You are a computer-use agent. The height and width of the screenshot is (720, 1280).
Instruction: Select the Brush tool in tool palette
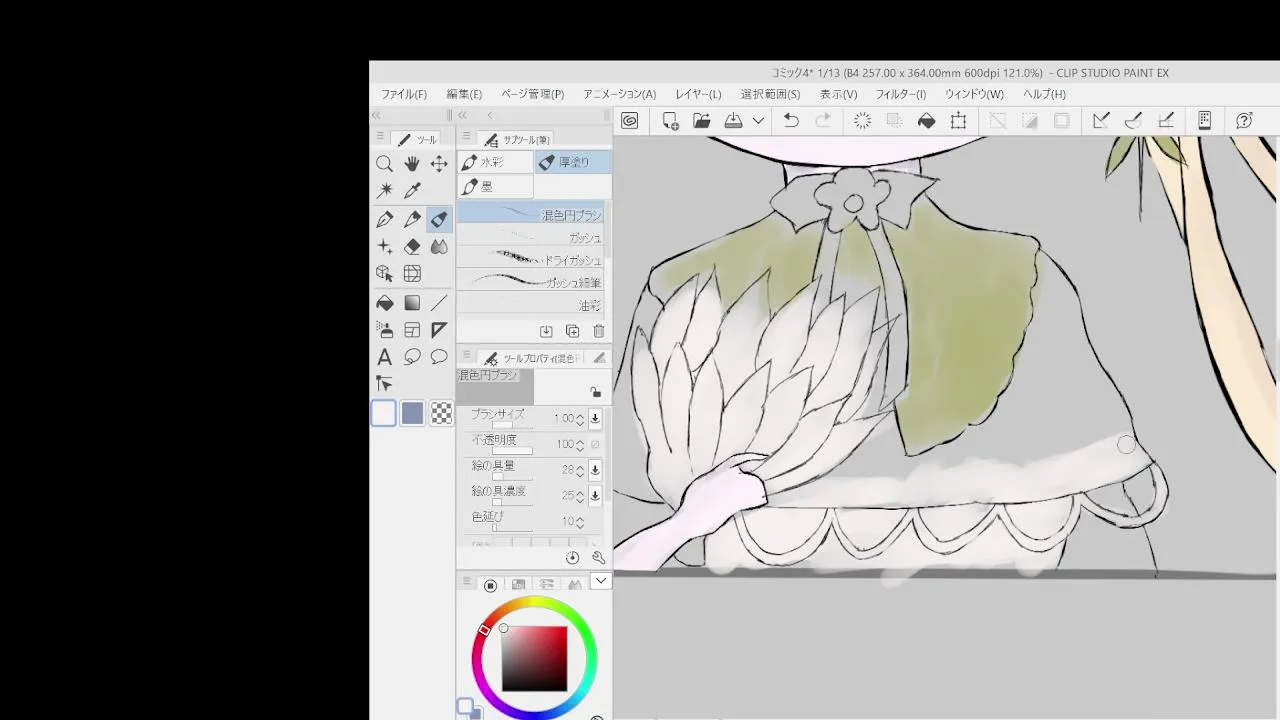[x=439, y=219]
